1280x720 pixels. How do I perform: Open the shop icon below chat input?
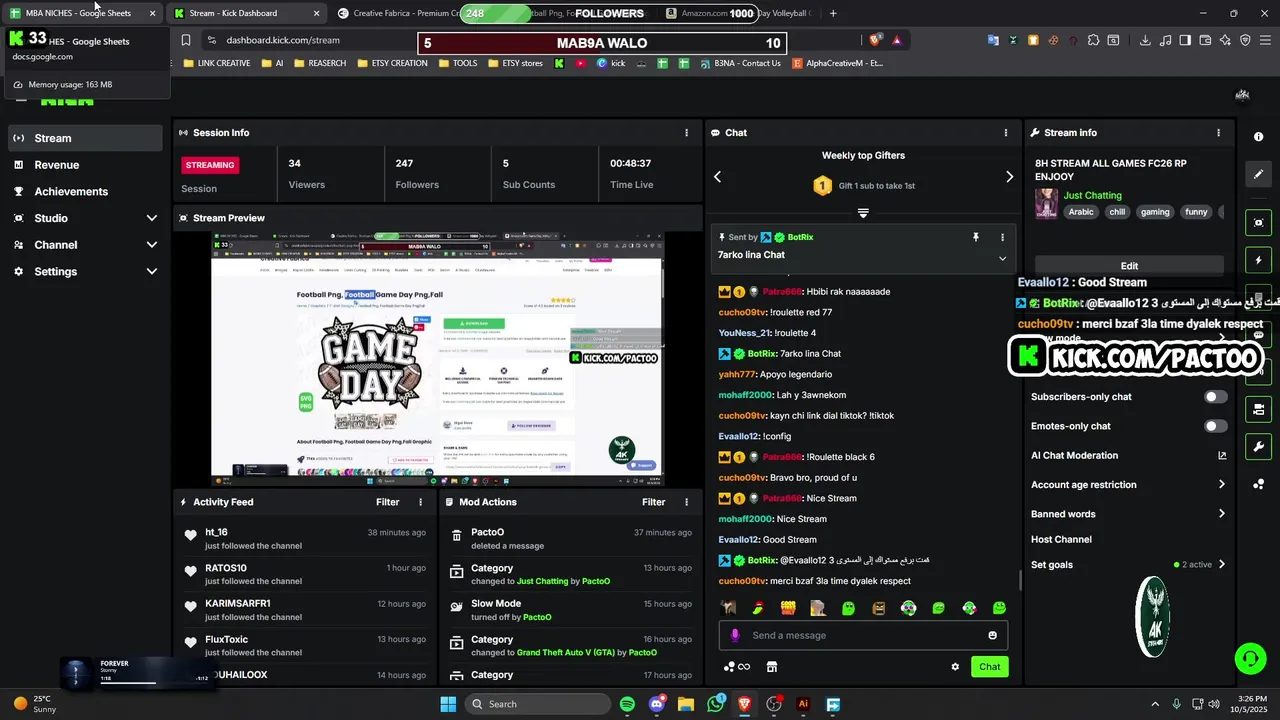coord(772,667)
